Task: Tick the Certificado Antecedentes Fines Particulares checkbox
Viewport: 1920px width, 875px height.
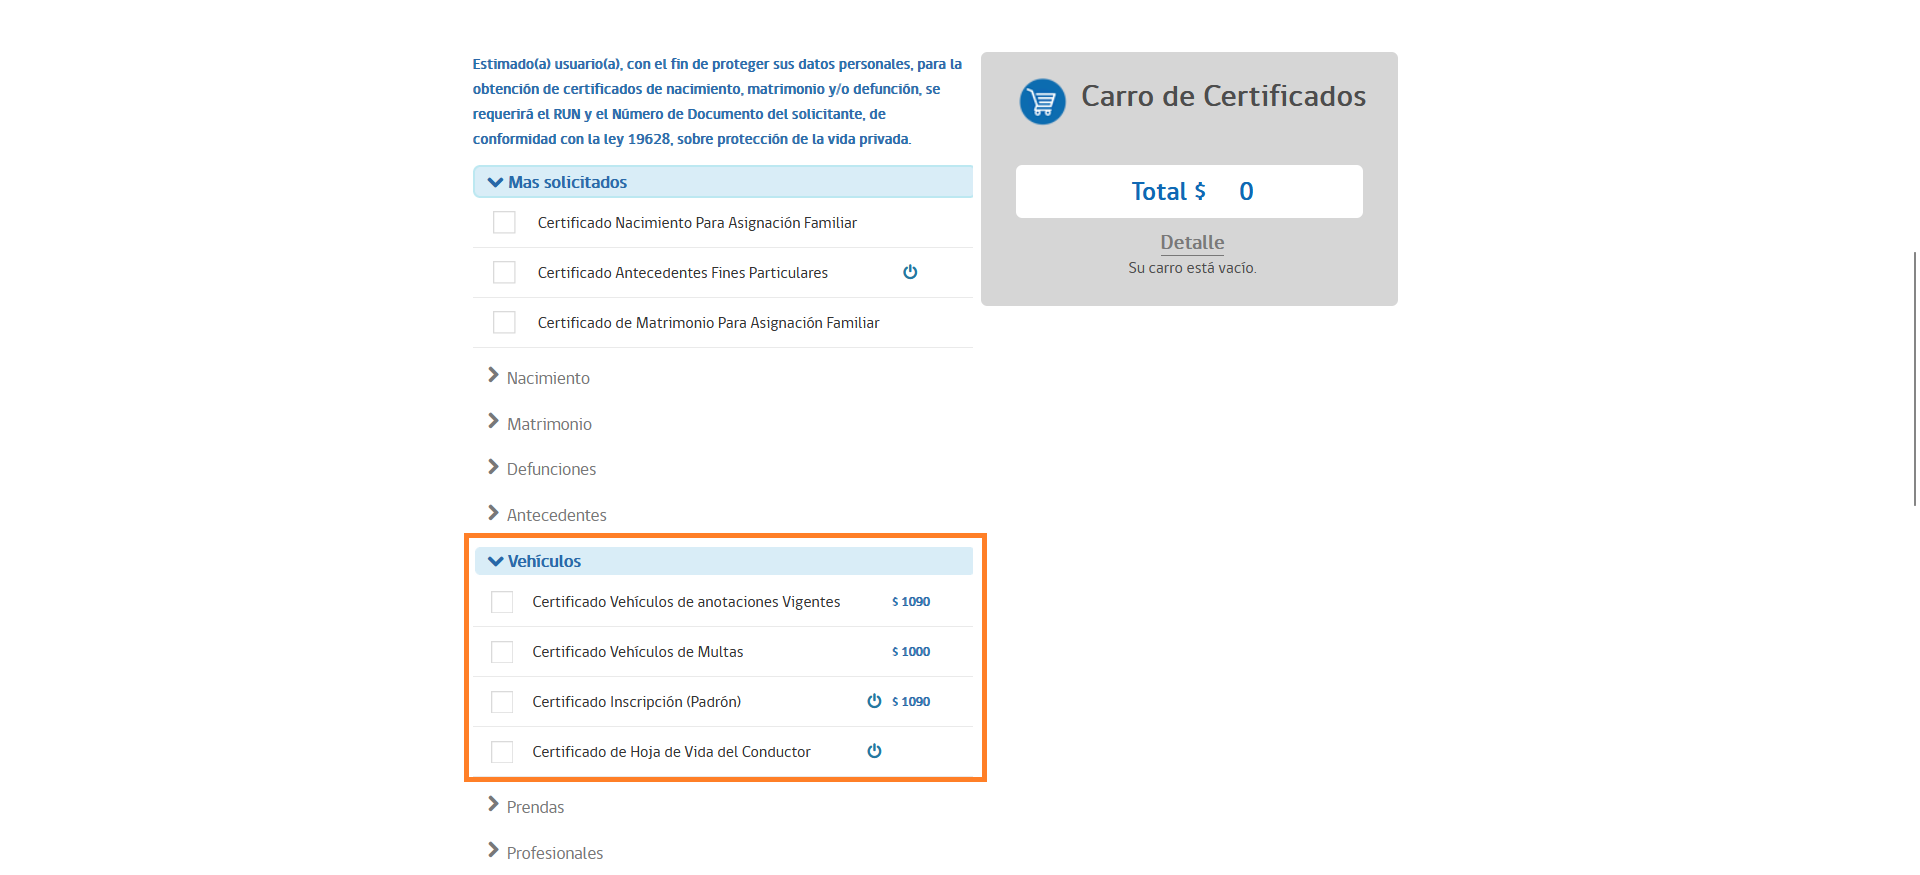Action: point(504,272)
